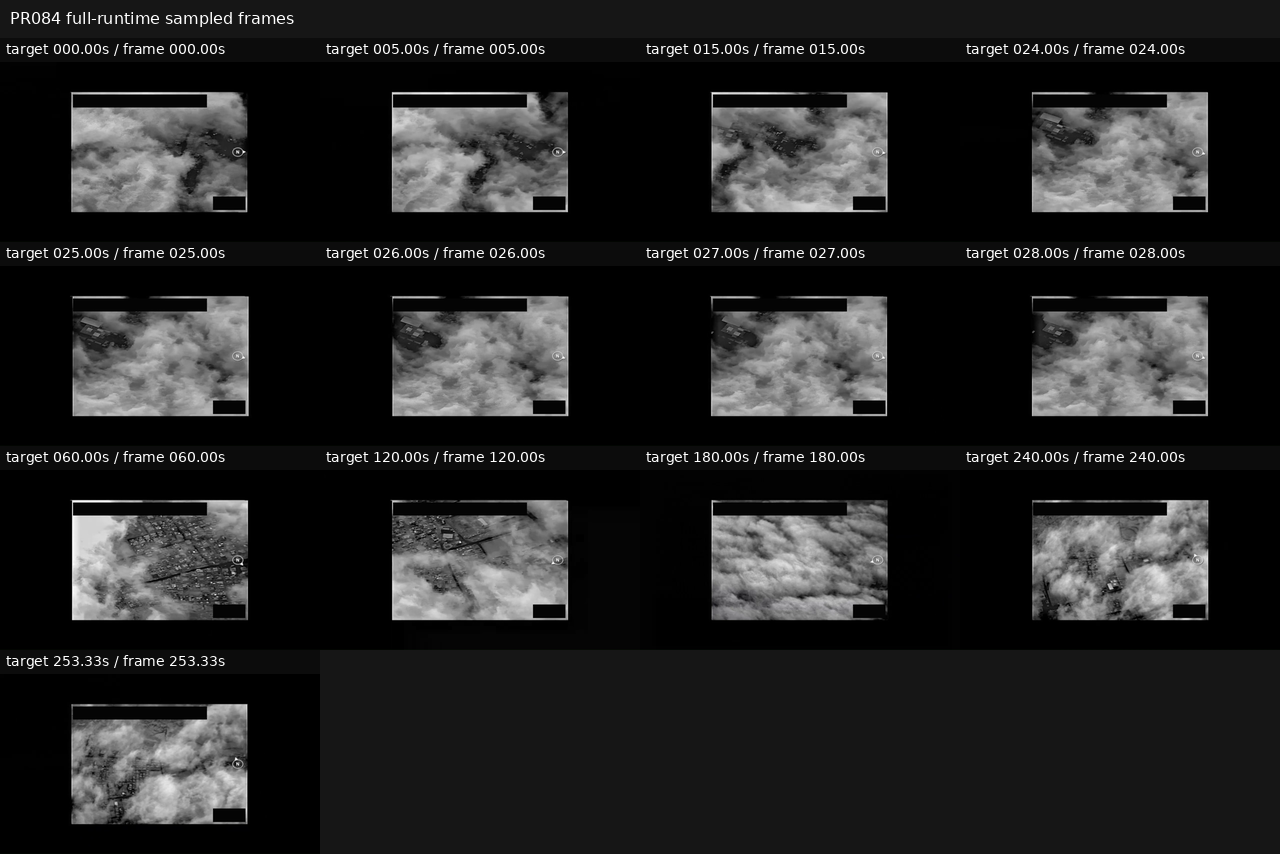
Task: Click label 'target 027.00s / frame 027.00s'
Action: 755,253
